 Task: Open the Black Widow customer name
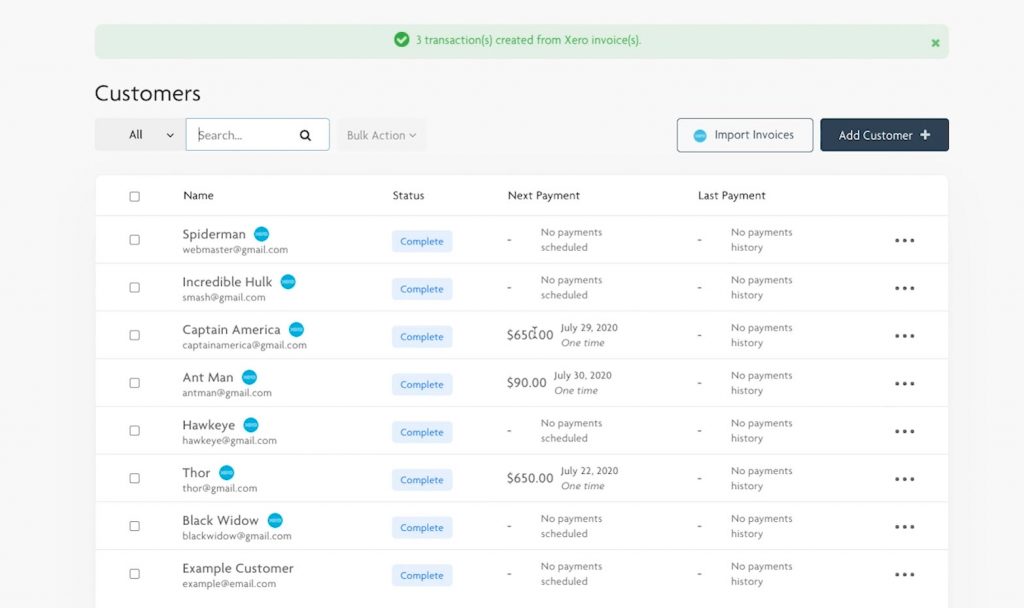pos(220,520)
